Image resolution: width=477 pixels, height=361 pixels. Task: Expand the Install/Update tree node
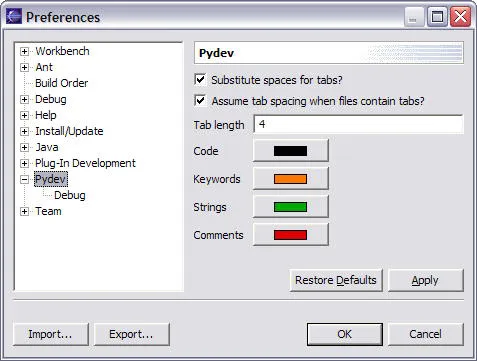(x=24, y=131)
